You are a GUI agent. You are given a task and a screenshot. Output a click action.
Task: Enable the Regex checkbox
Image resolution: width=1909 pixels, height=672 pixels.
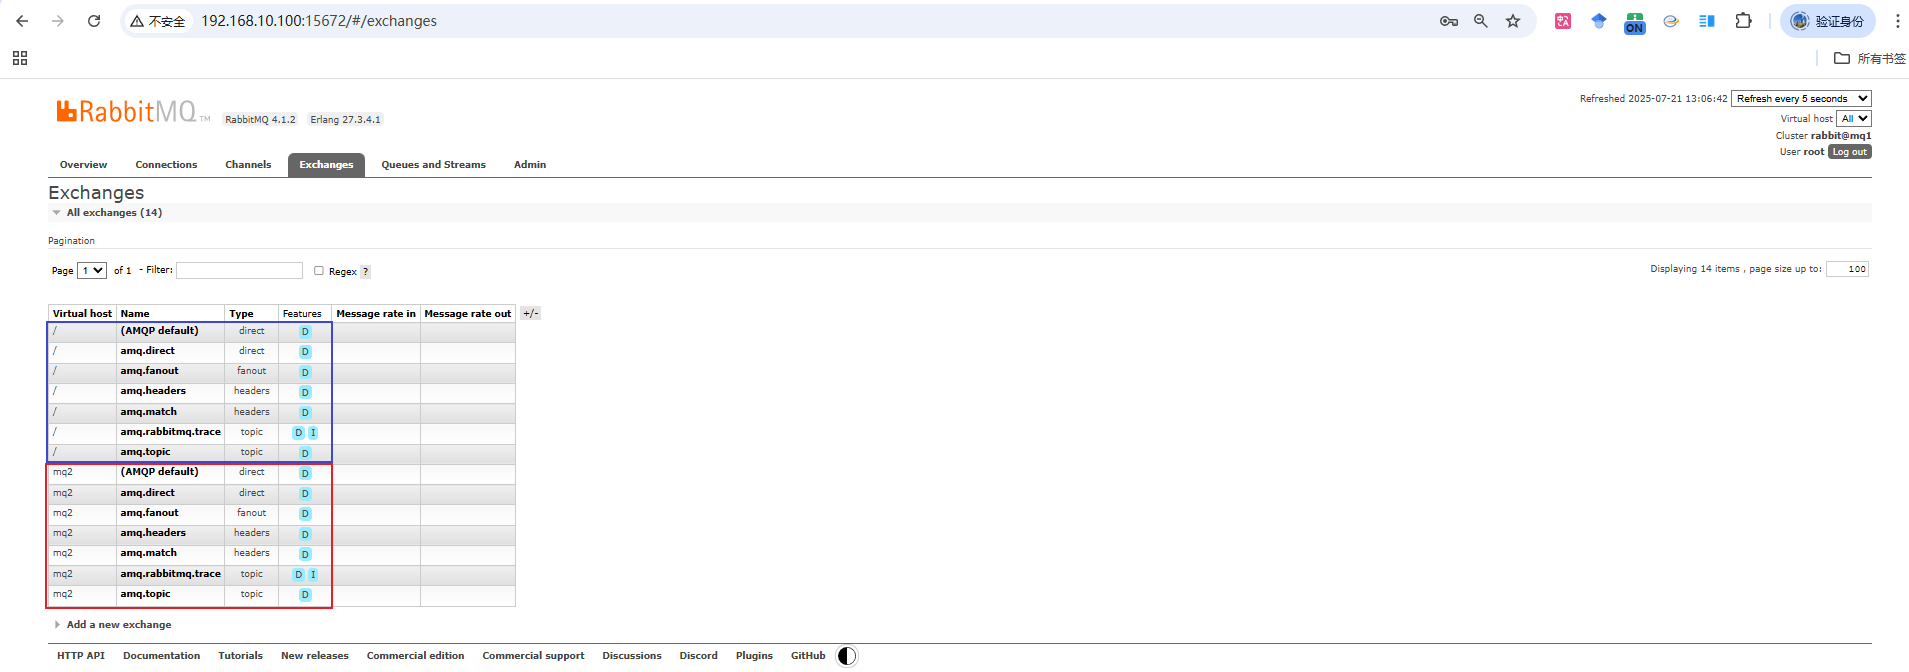(319, 271)
